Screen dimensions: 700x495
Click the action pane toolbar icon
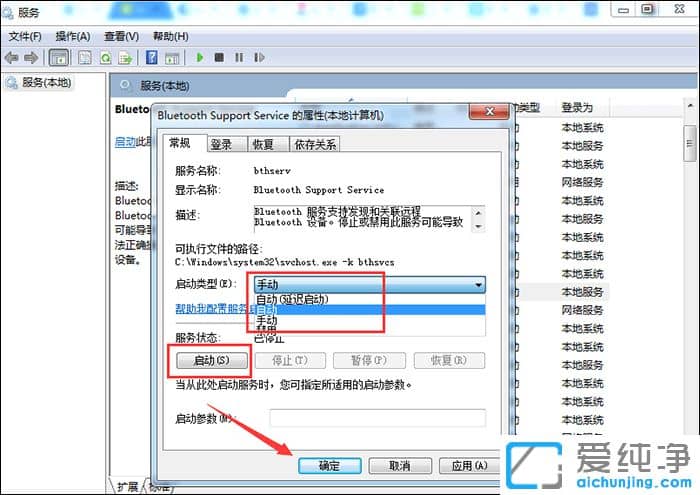(x=172, y=58)
